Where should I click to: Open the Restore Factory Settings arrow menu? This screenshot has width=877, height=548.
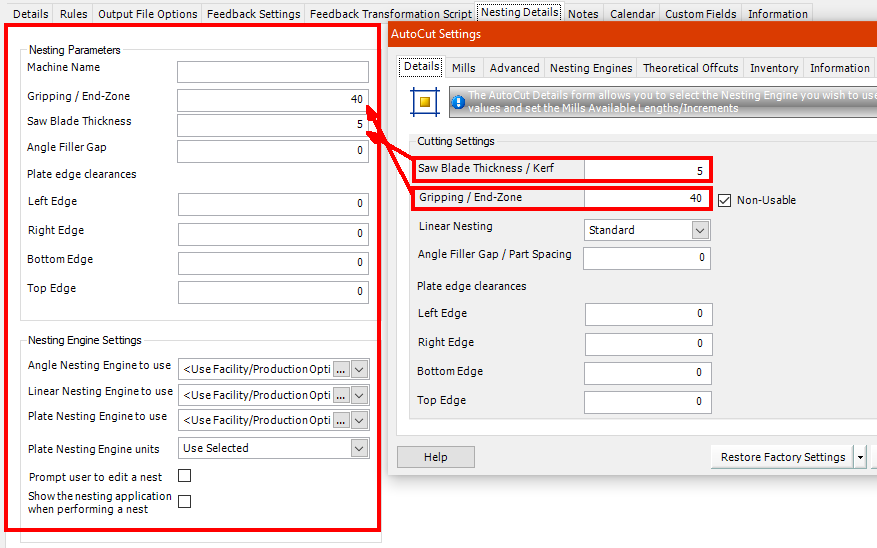click(x=860, y=457)
